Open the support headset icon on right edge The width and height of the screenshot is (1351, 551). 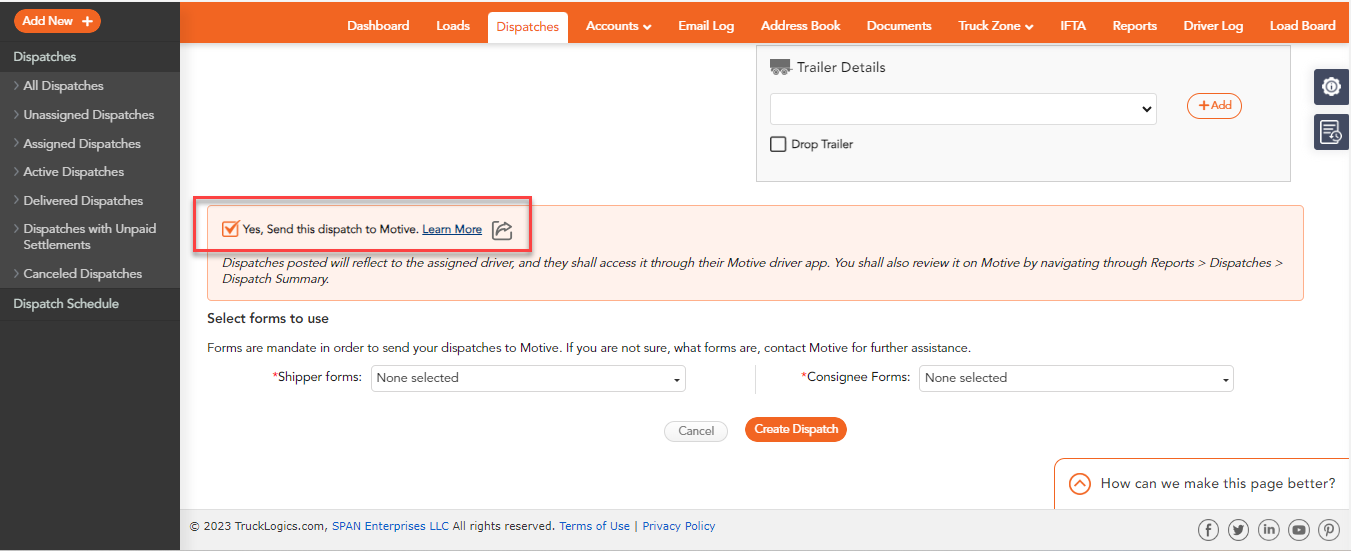click(x=1331, y=87)
